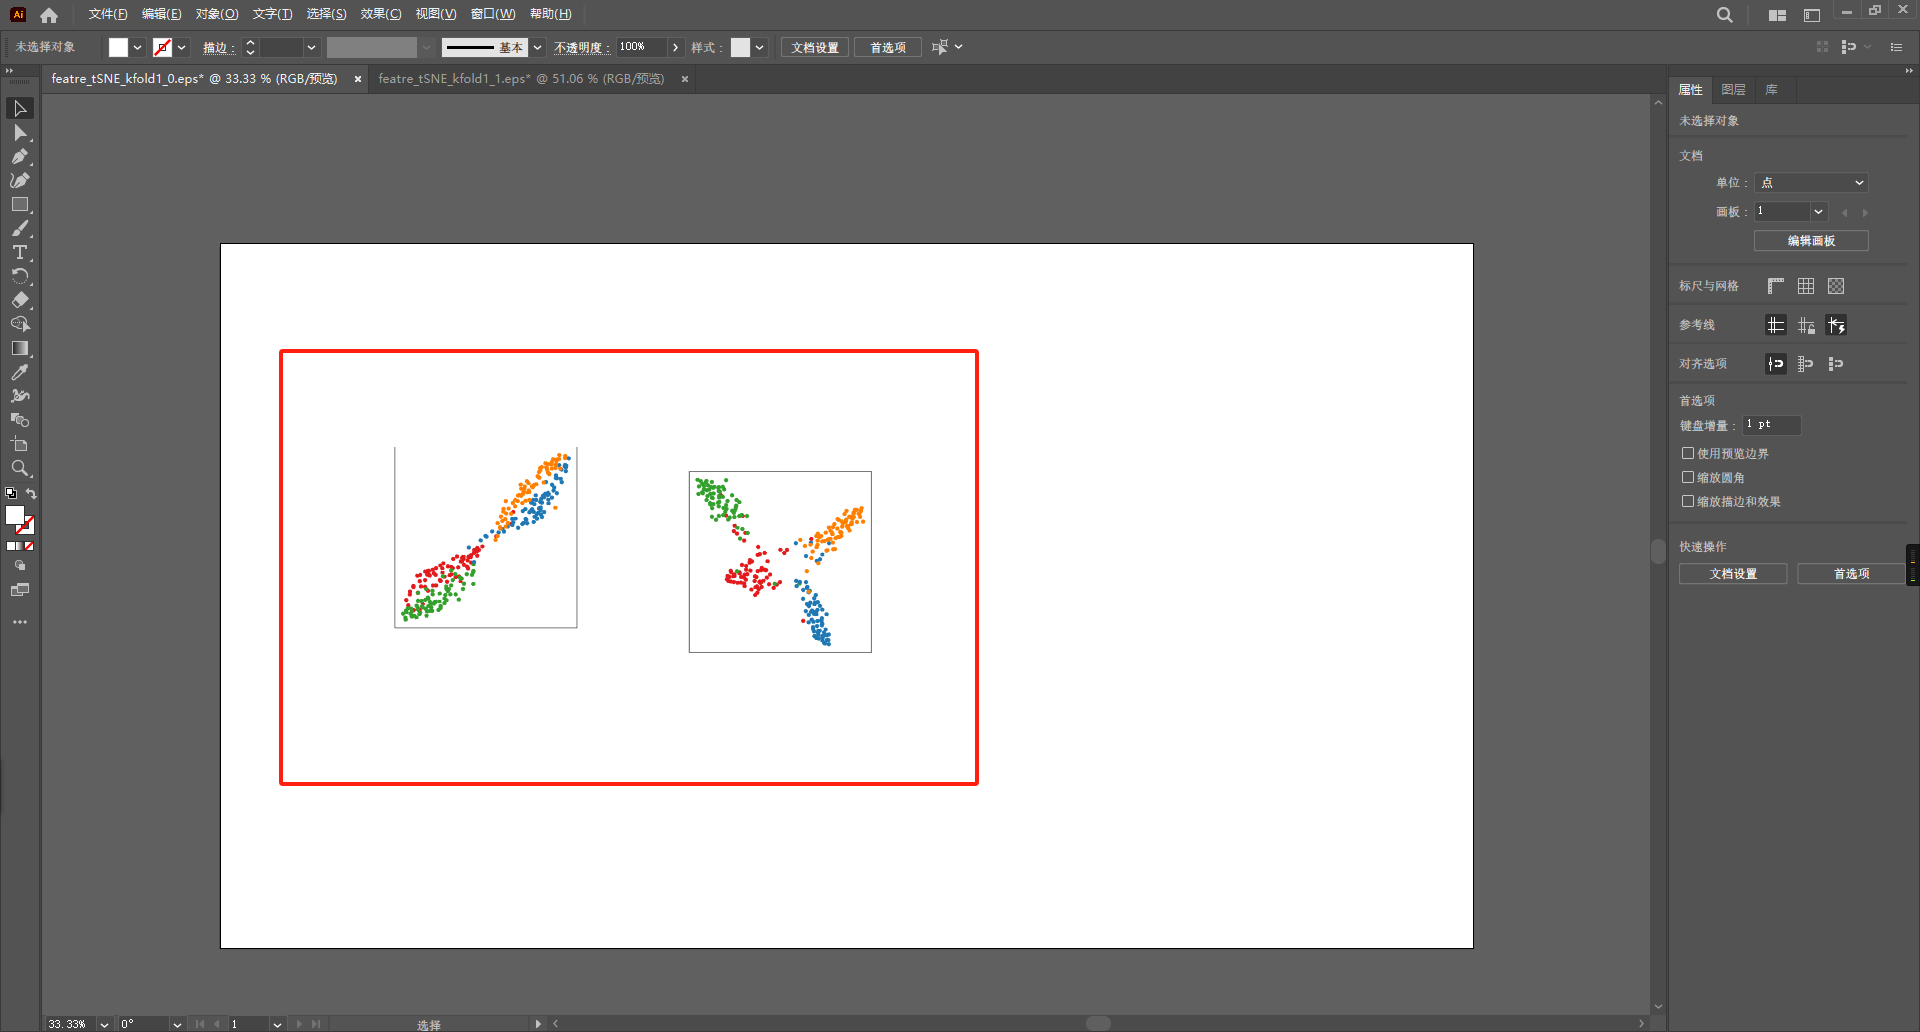Viewport: 1920px width, 1032px height.
Task: Expand the opacity 100% arrow
Action: (676, 47)
